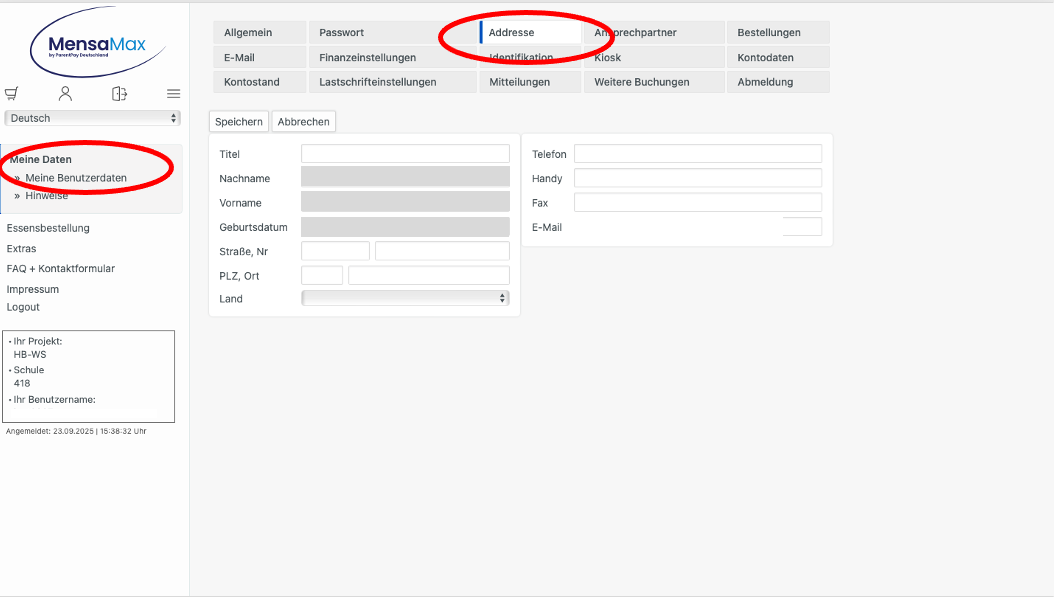Open the Essensbestellung link
The width and height of the screenshot is (1054, 597).
(x=48, y=228)
